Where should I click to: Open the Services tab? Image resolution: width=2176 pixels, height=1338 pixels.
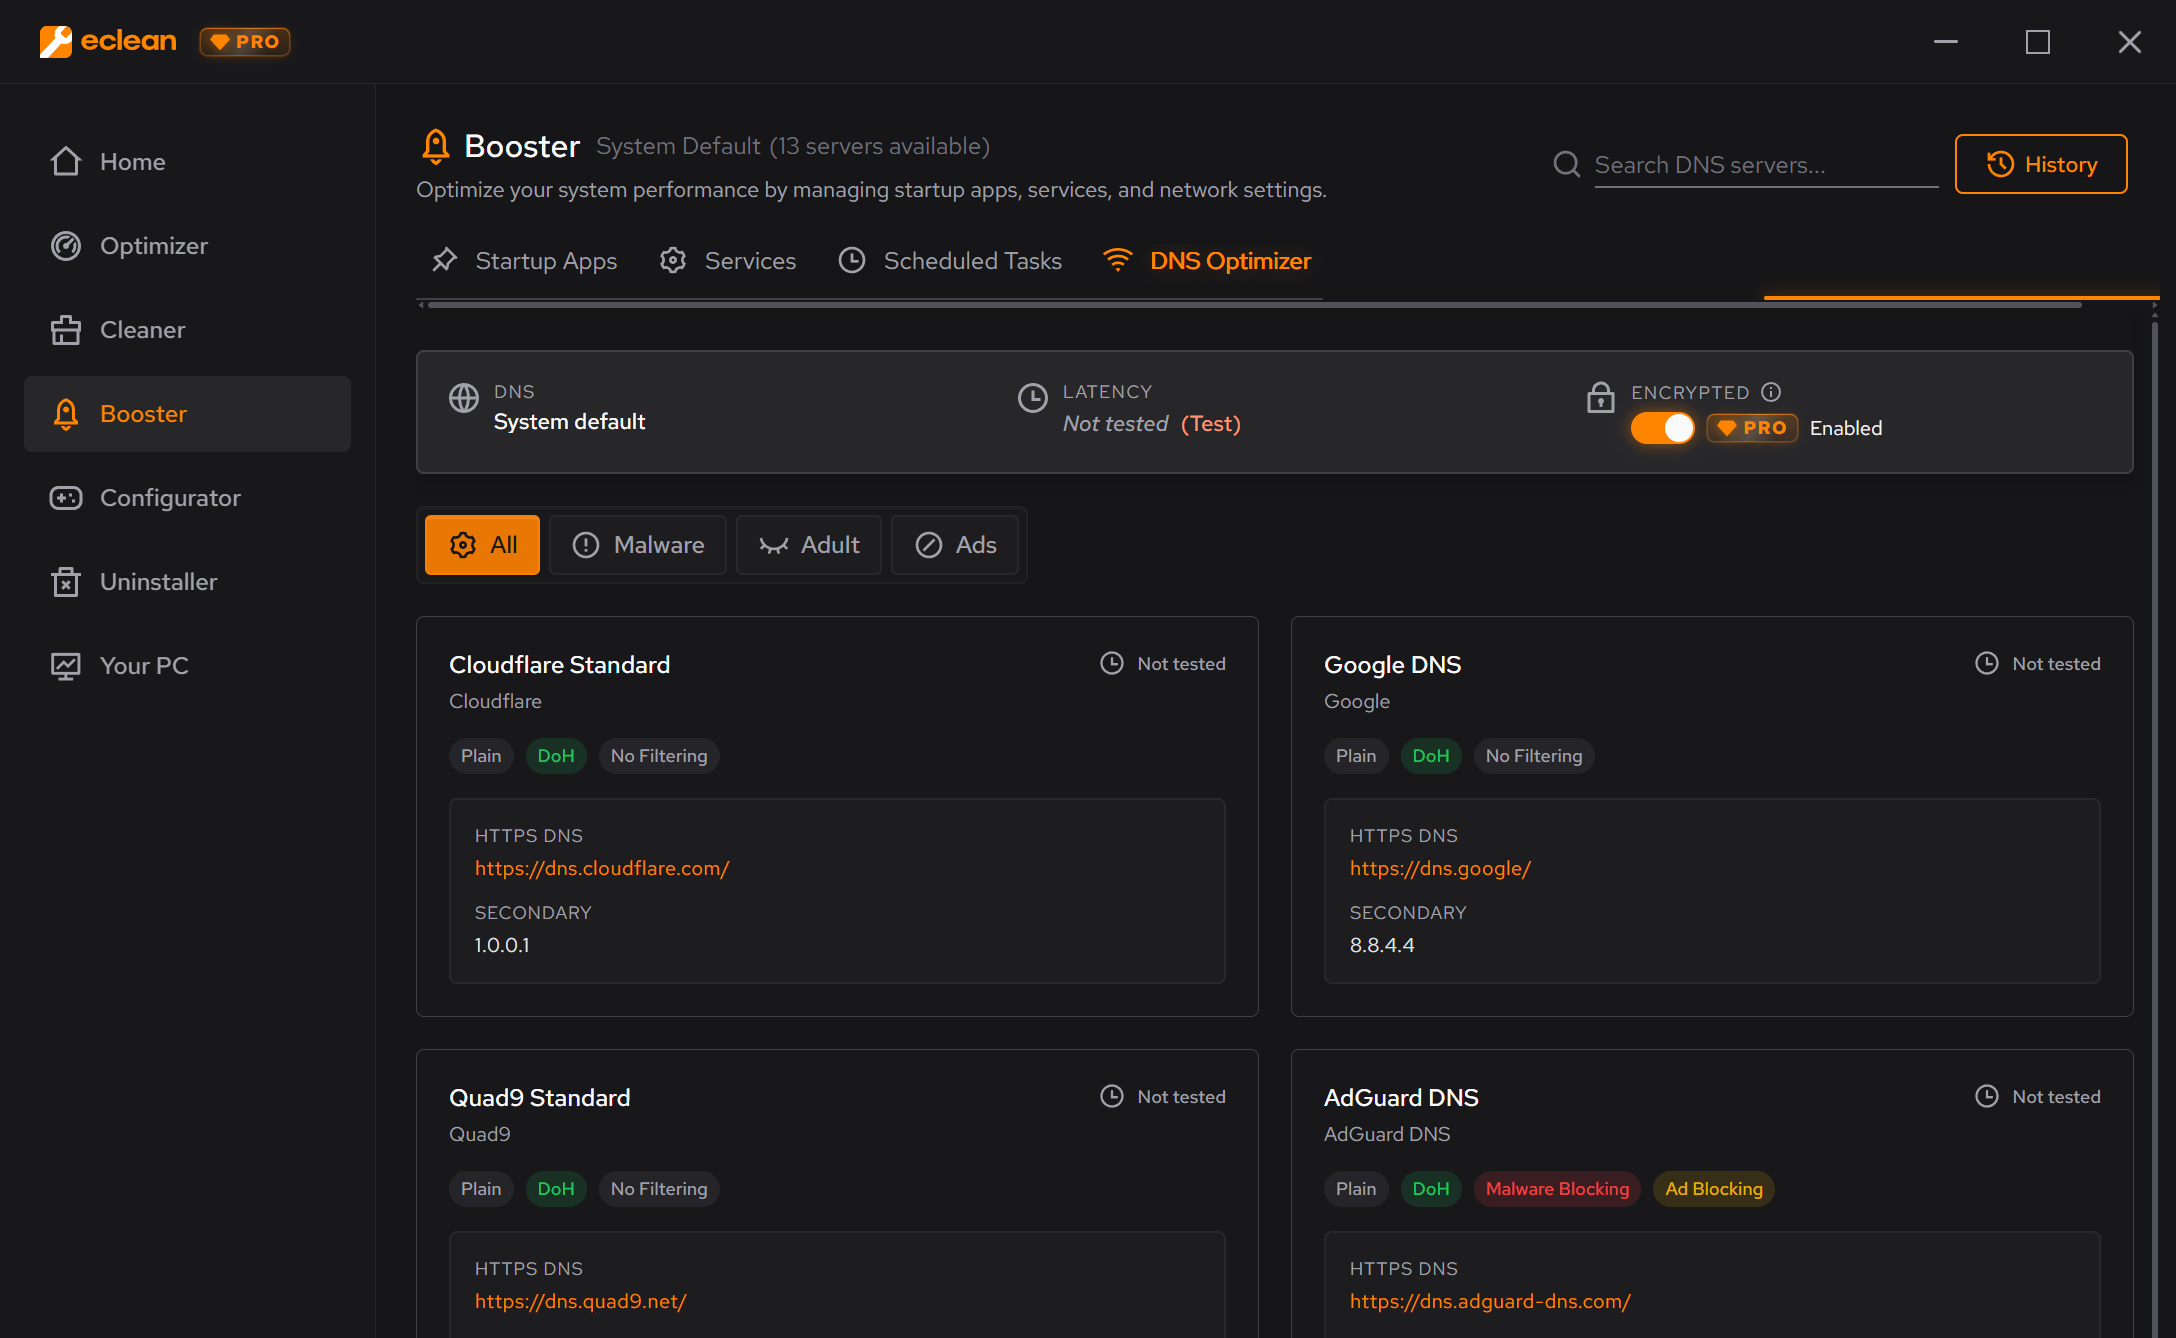pos(729,261)
